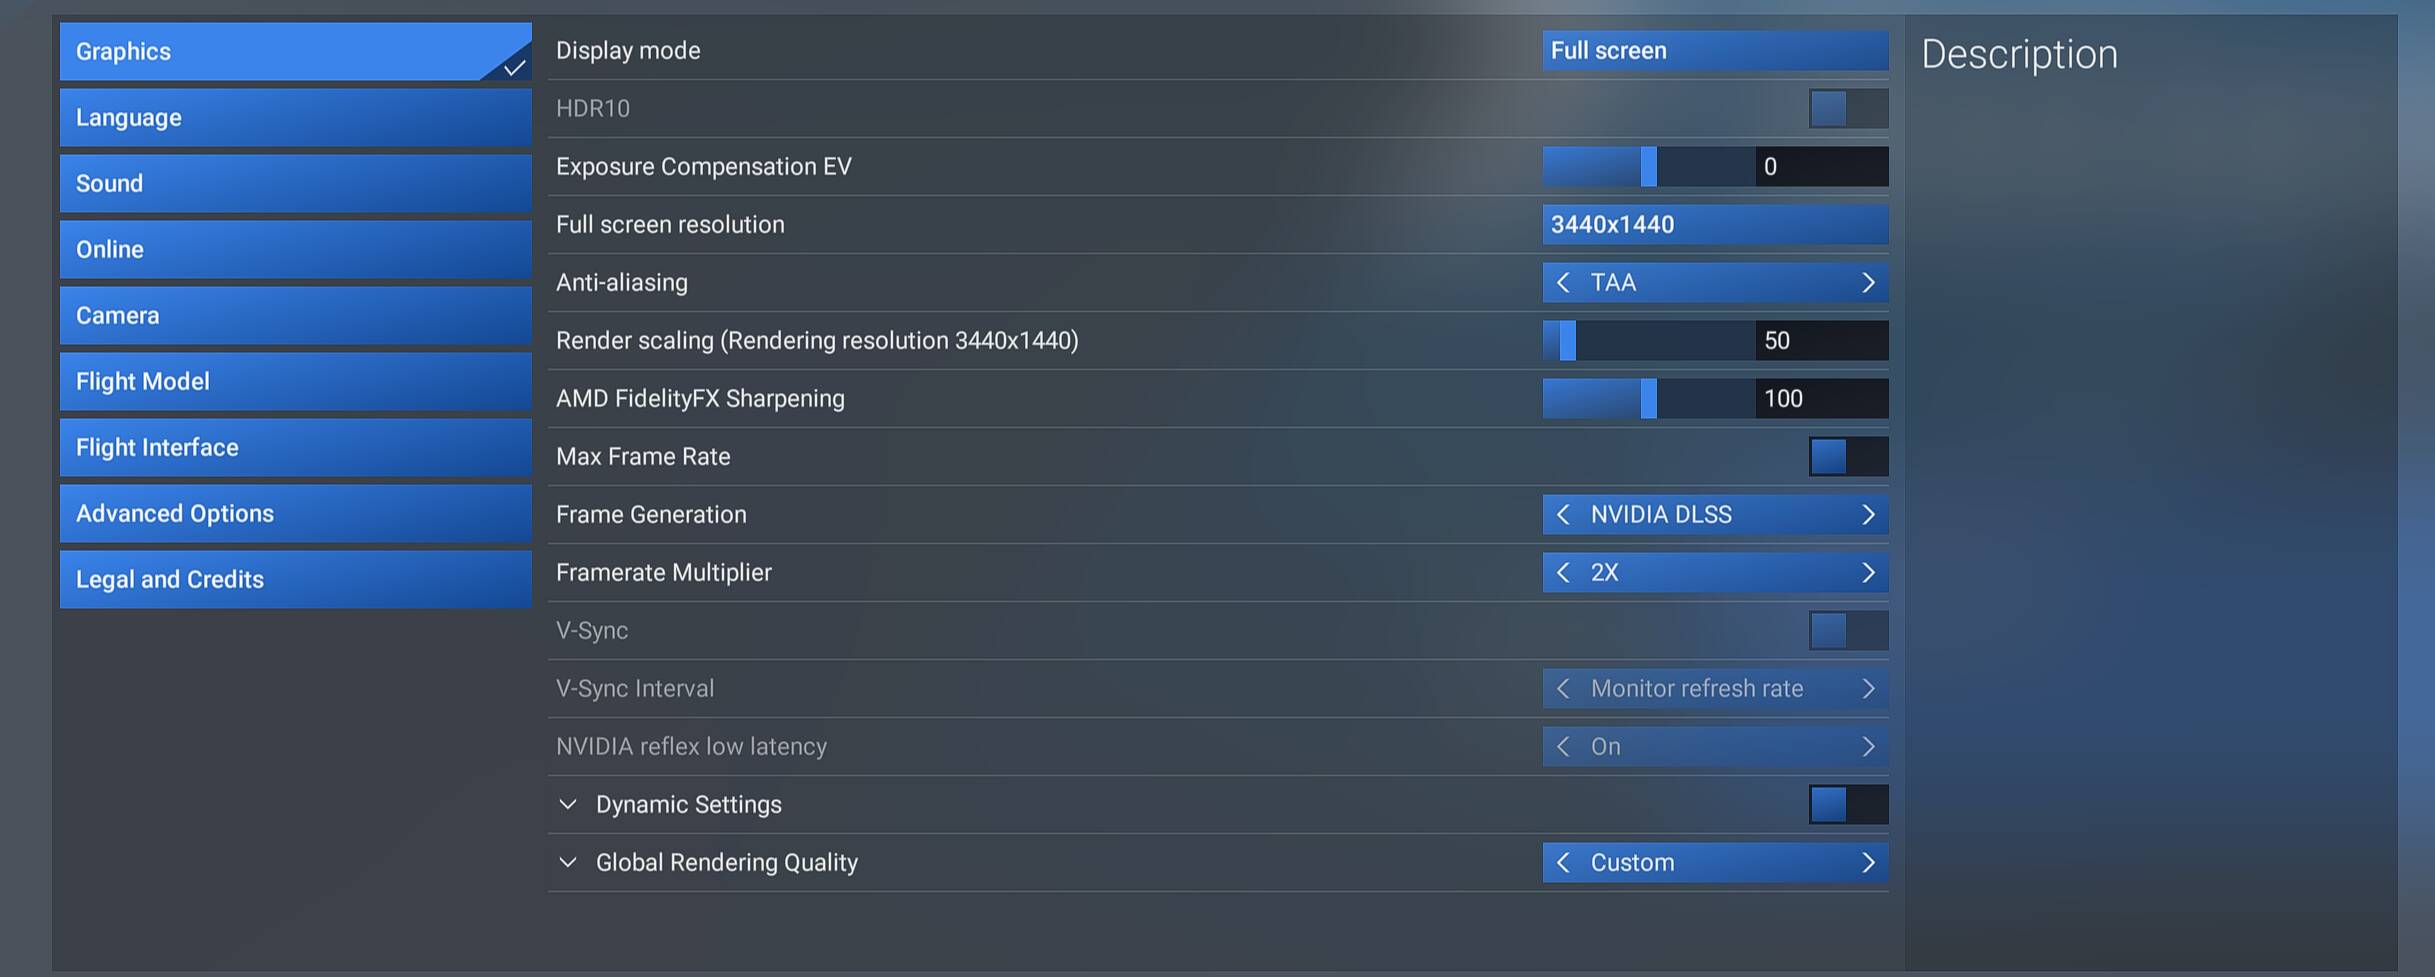This screenshot has width=2435, height=977.
Task: Click the Monitor refresh rate value
Action: (1697, 689)
